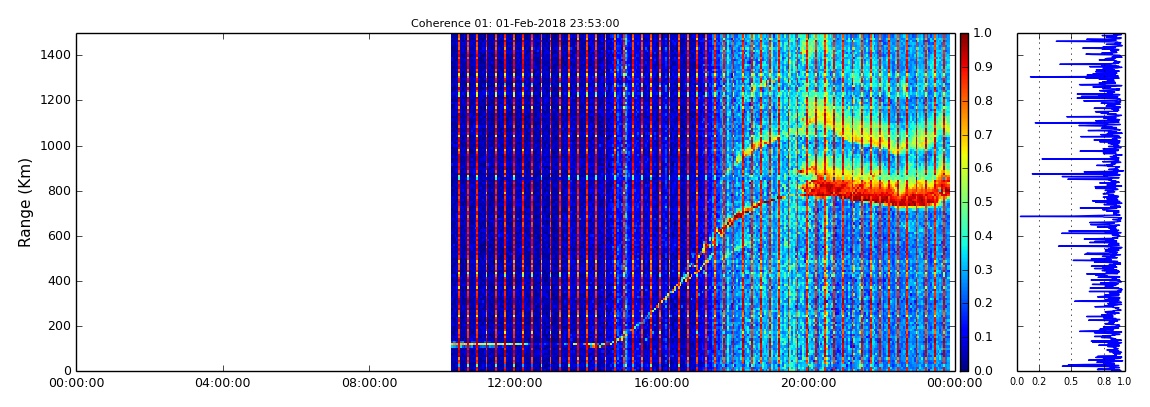The width and height of the screenshot is (1150, 407).
Task: Click the 0.3 label on the colorbar
Action: [x=982, y=270]
